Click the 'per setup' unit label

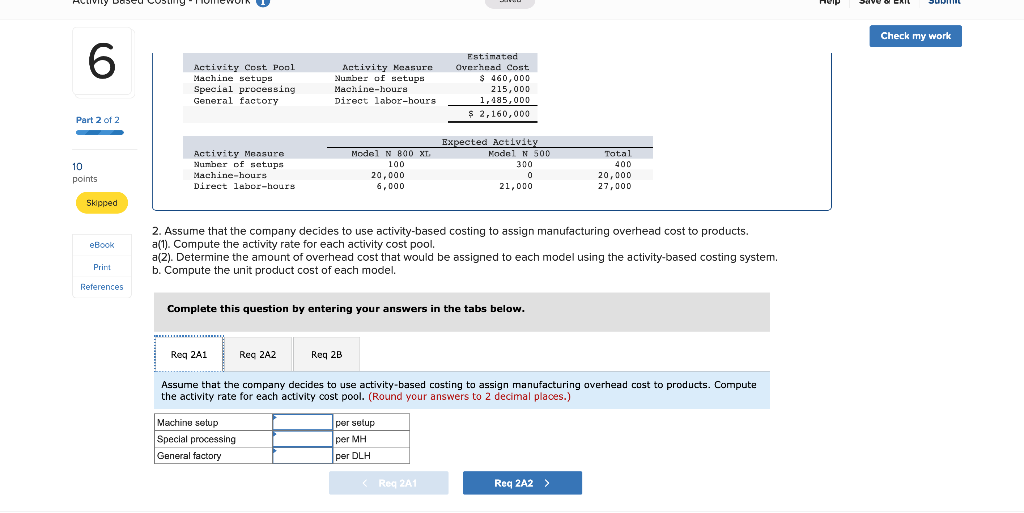coord(355,423)
